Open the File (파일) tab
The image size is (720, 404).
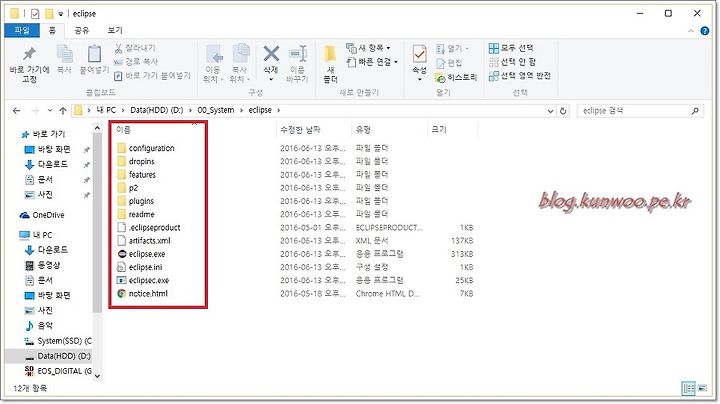point(22,30)
